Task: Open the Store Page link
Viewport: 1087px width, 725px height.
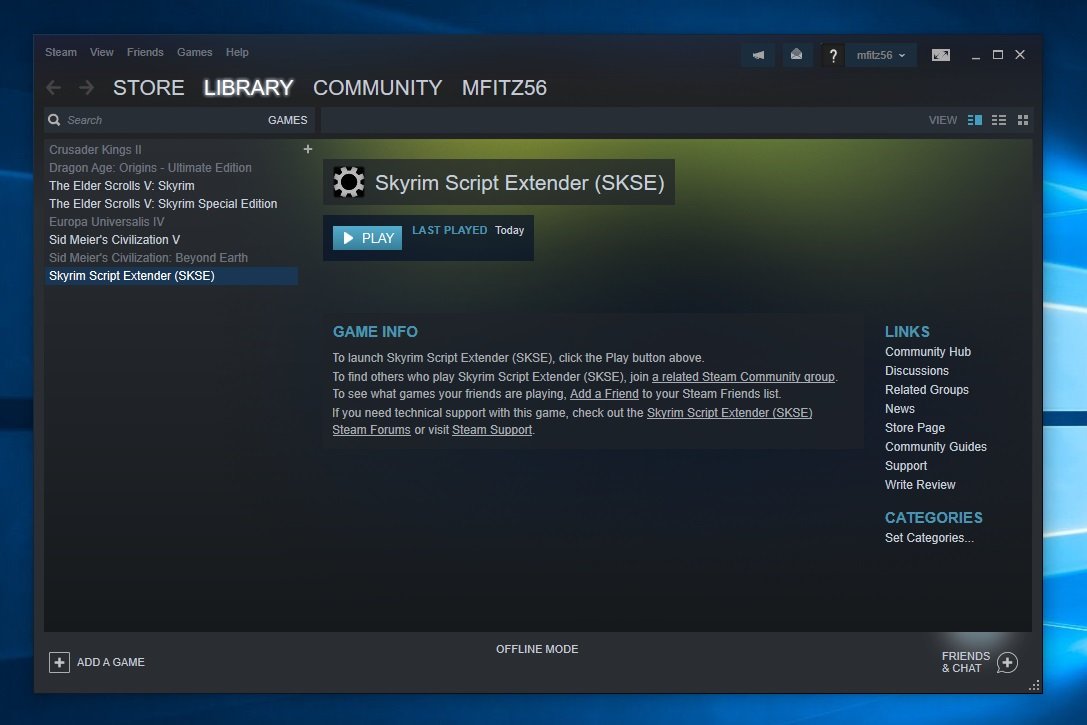Action: click(914, 428)
